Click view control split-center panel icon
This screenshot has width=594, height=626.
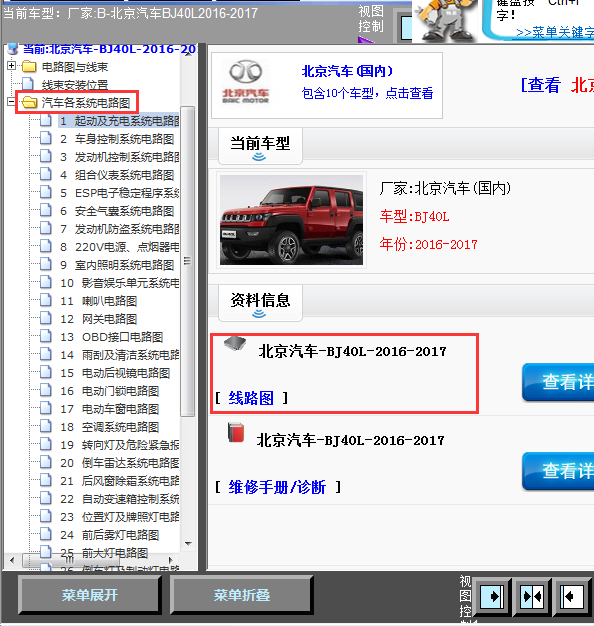point(532,597)
